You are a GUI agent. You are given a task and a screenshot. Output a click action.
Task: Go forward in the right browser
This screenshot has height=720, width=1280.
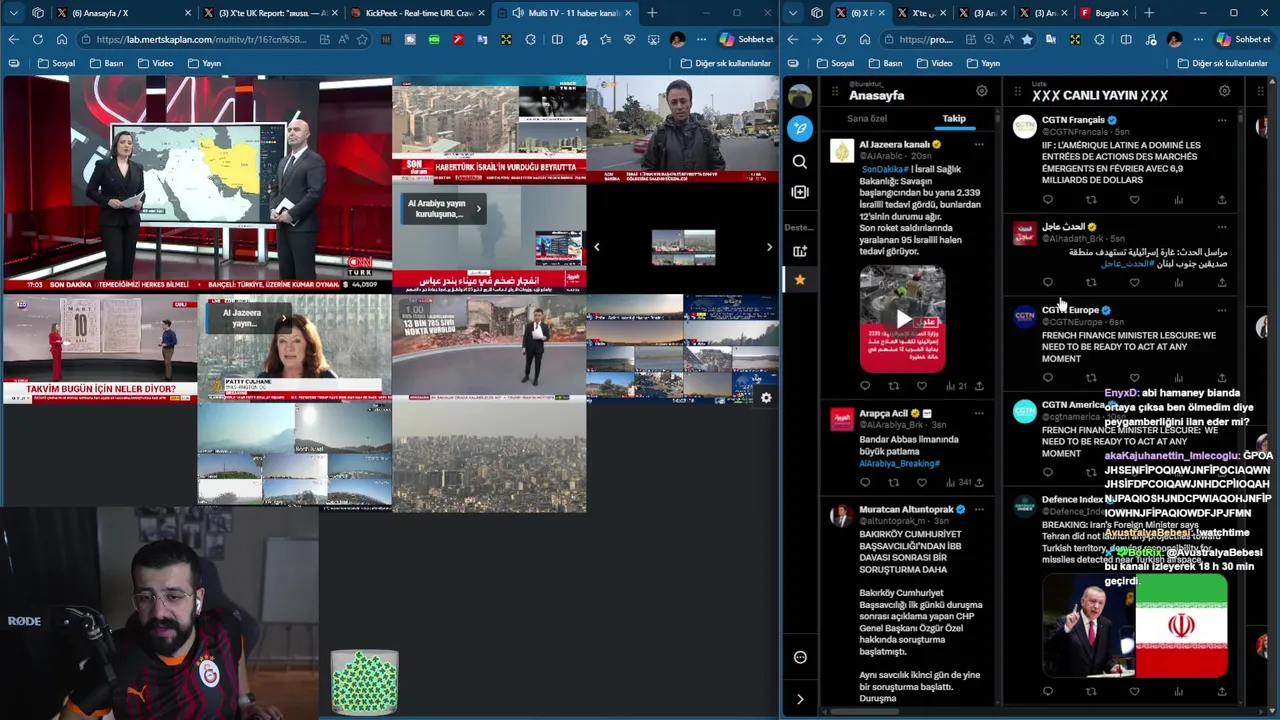816,39
